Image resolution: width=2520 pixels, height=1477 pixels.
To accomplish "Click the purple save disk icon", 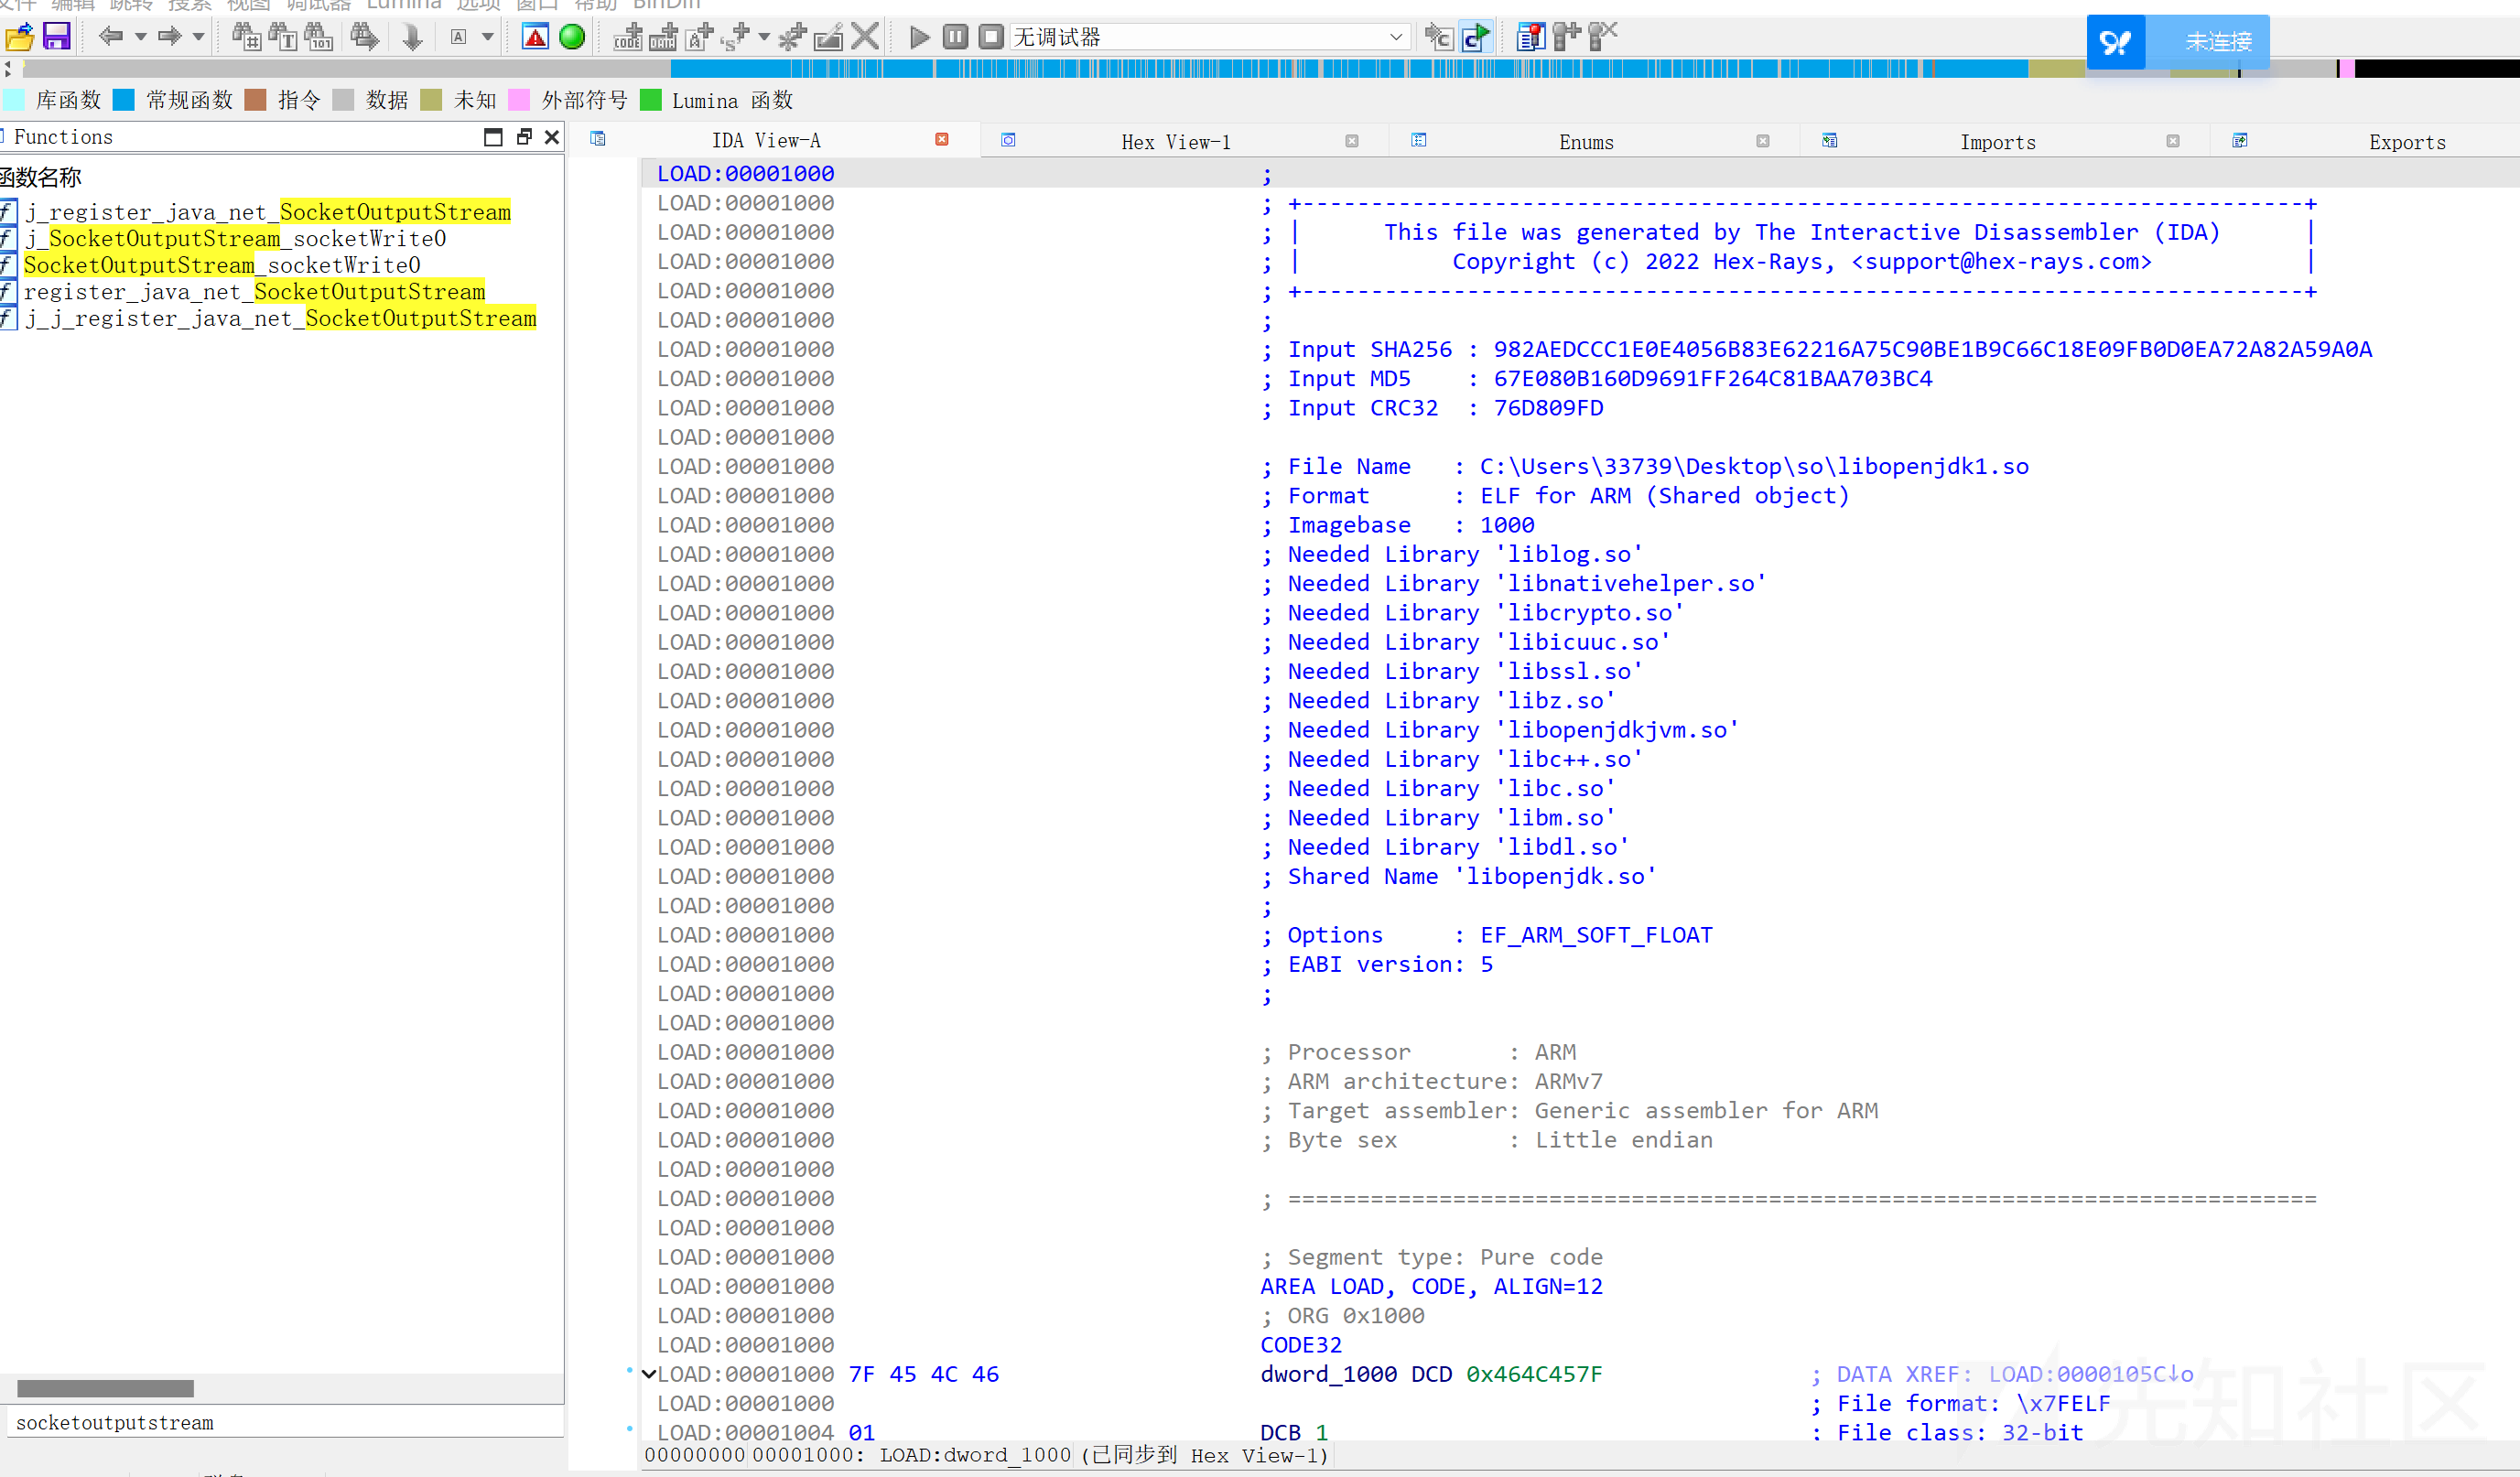I will click(x=57, y=37).
